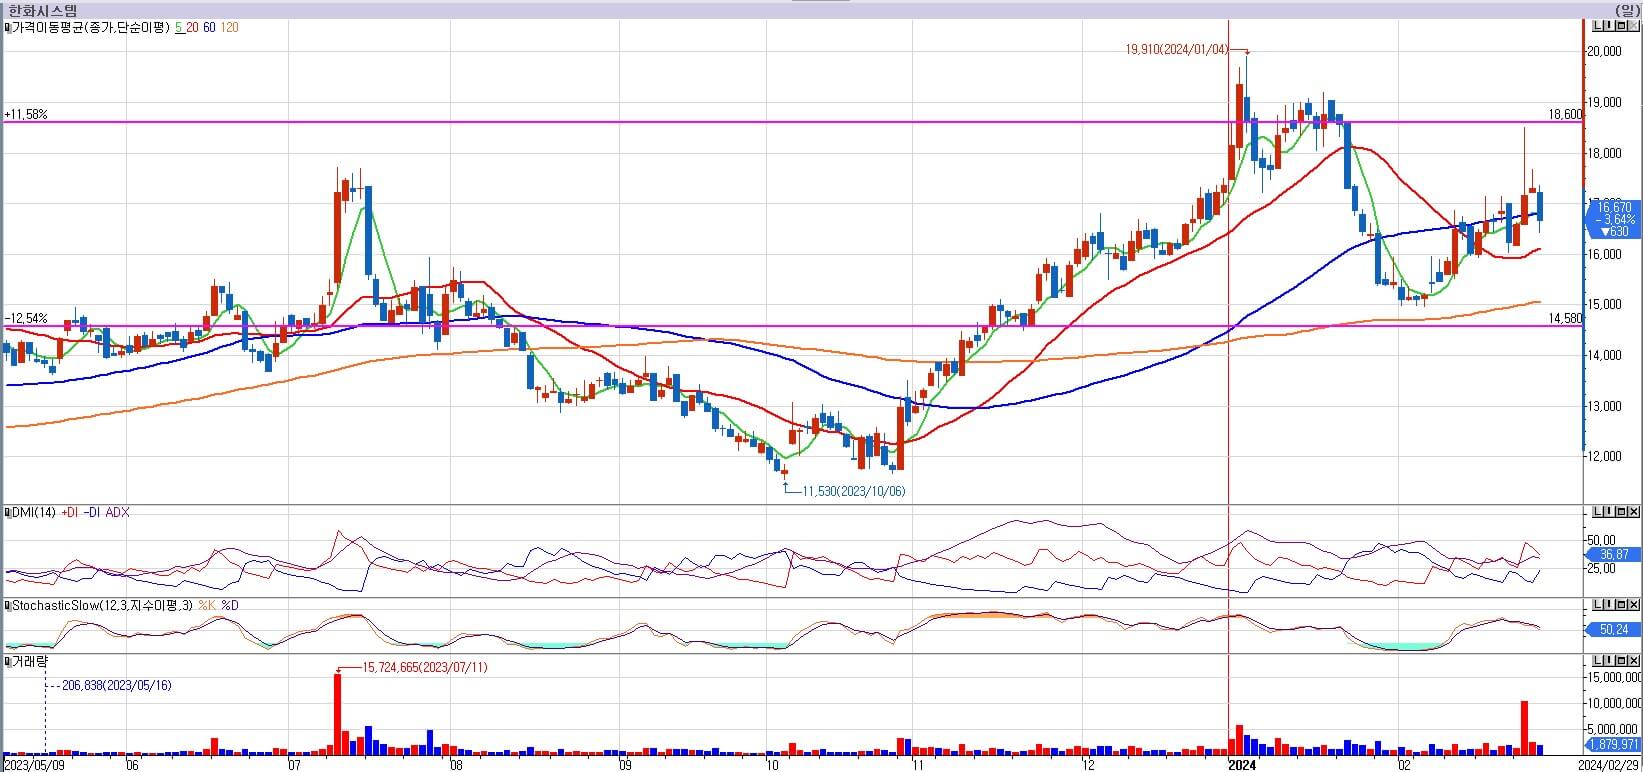Close the price moving average chart panel
Screen dimensions: 1643x772
point(1634,26)
